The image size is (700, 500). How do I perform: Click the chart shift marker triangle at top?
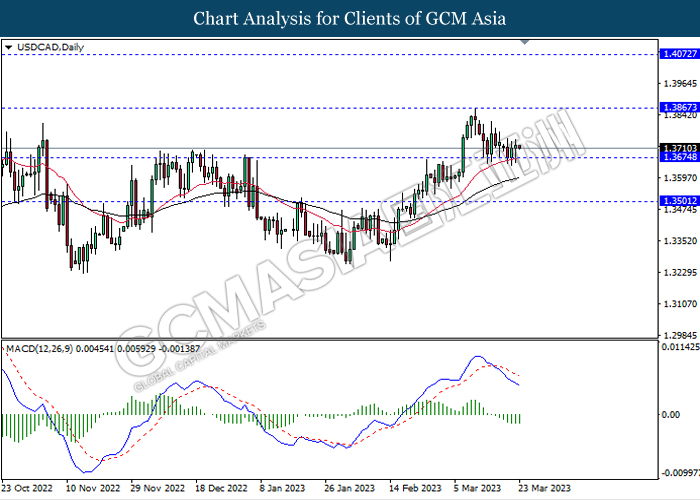tap(525, 42)
